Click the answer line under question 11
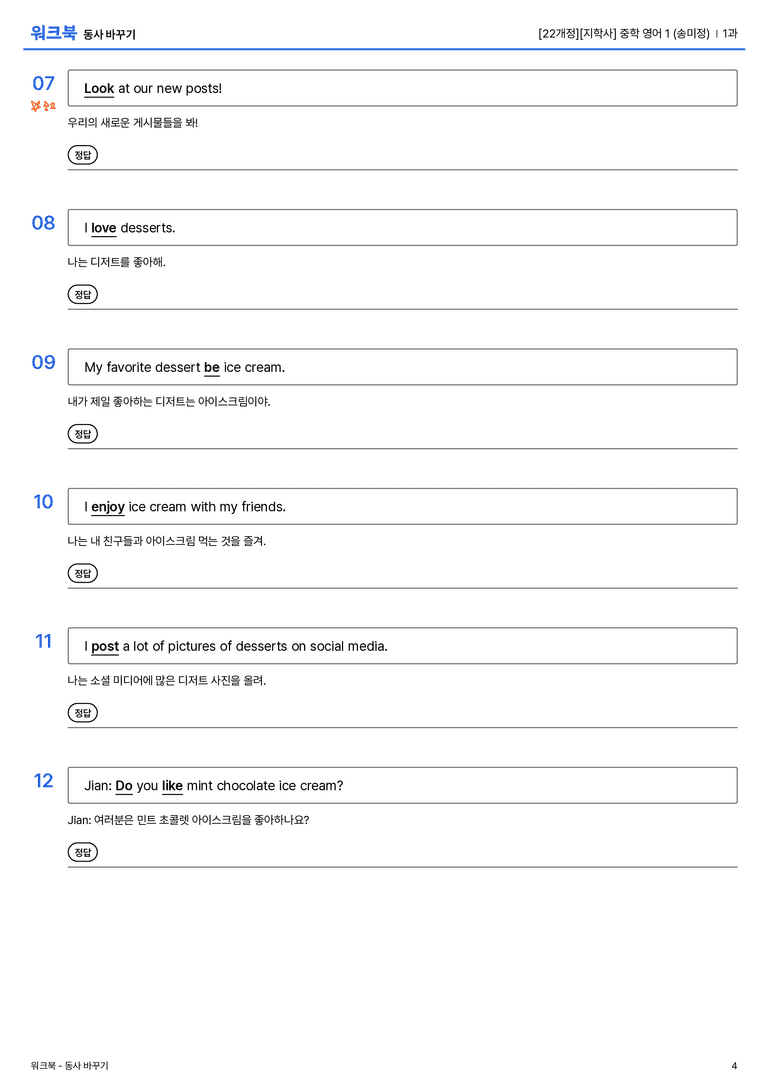This screenshot has height=1087, width=768. (403, 727)
